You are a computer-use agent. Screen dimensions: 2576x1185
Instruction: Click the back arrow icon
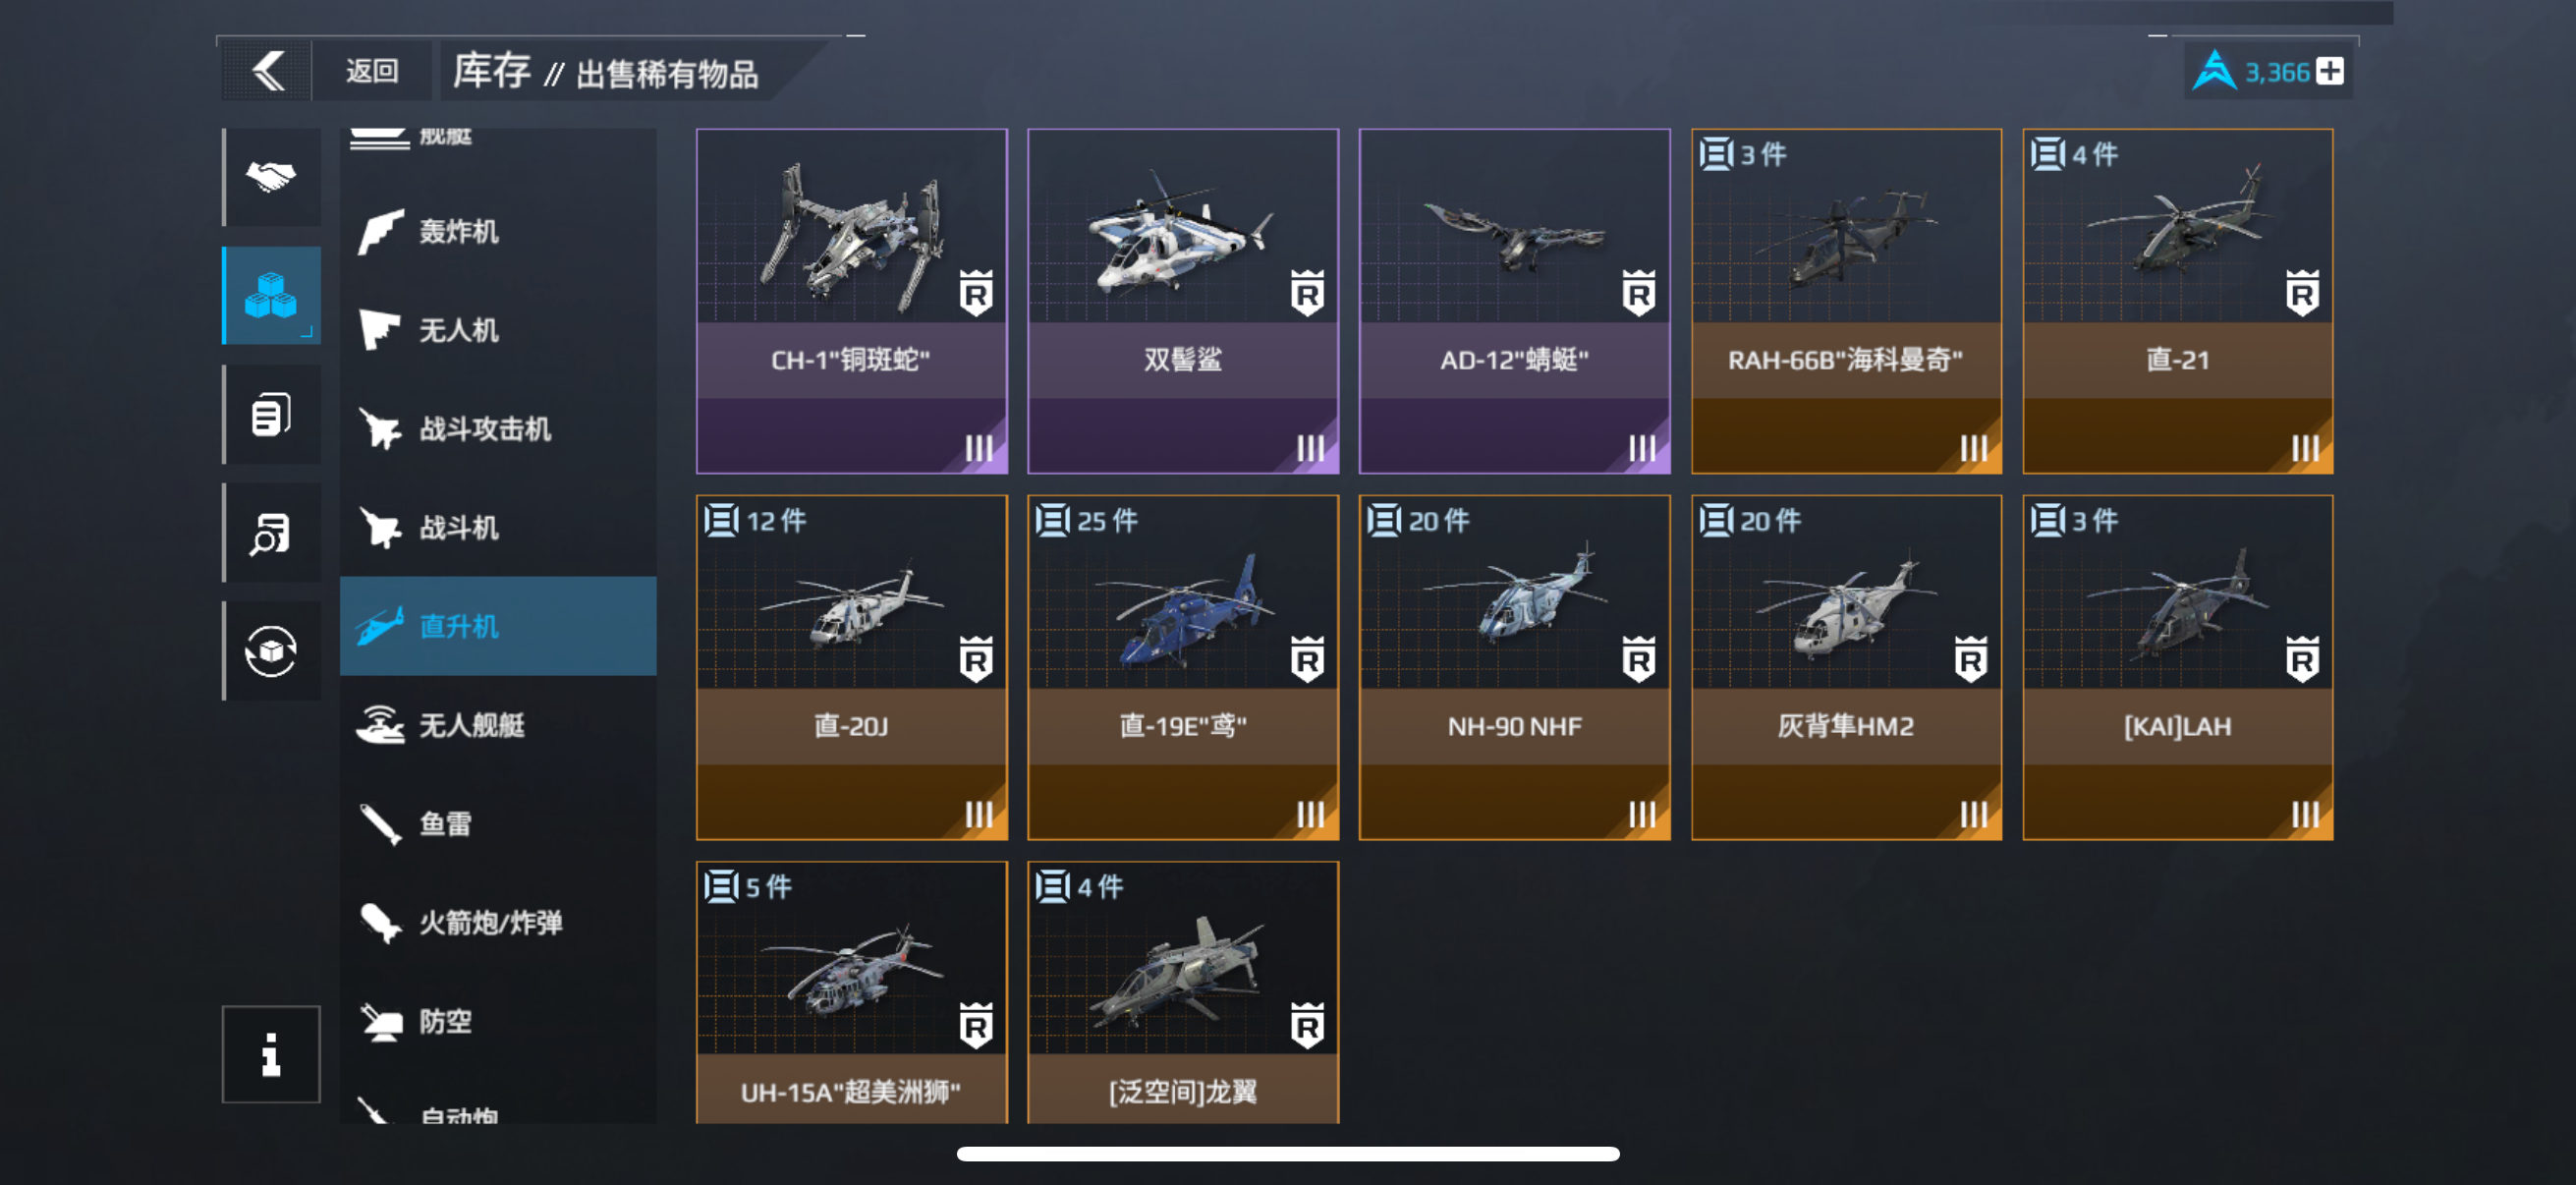(267, 71)
